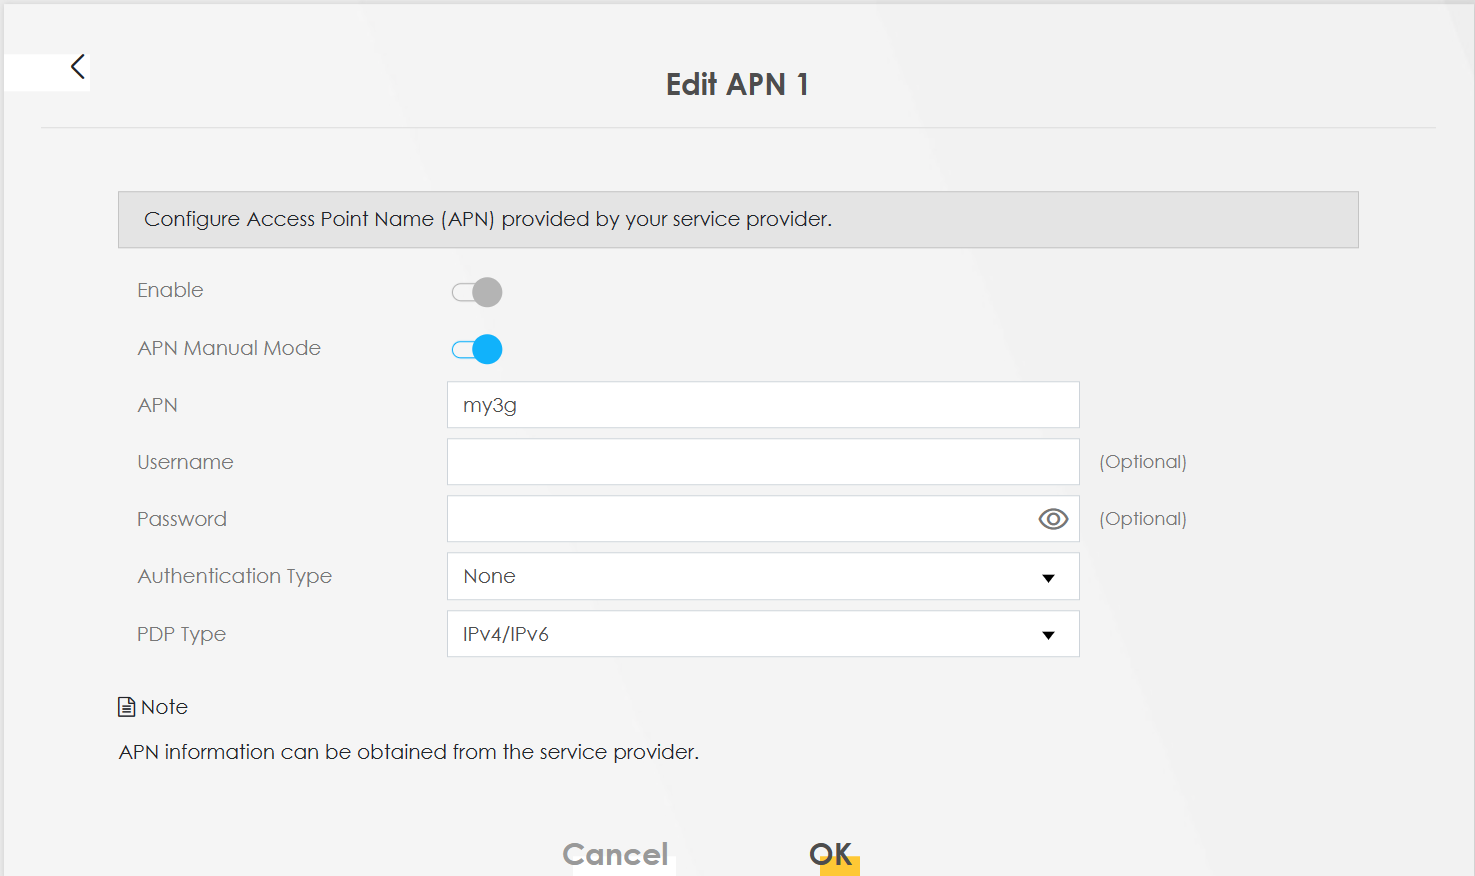This screenshot has height=876, width=1475.
Task: Click the APN field containing my3g
Action: [x=762, y=405]
